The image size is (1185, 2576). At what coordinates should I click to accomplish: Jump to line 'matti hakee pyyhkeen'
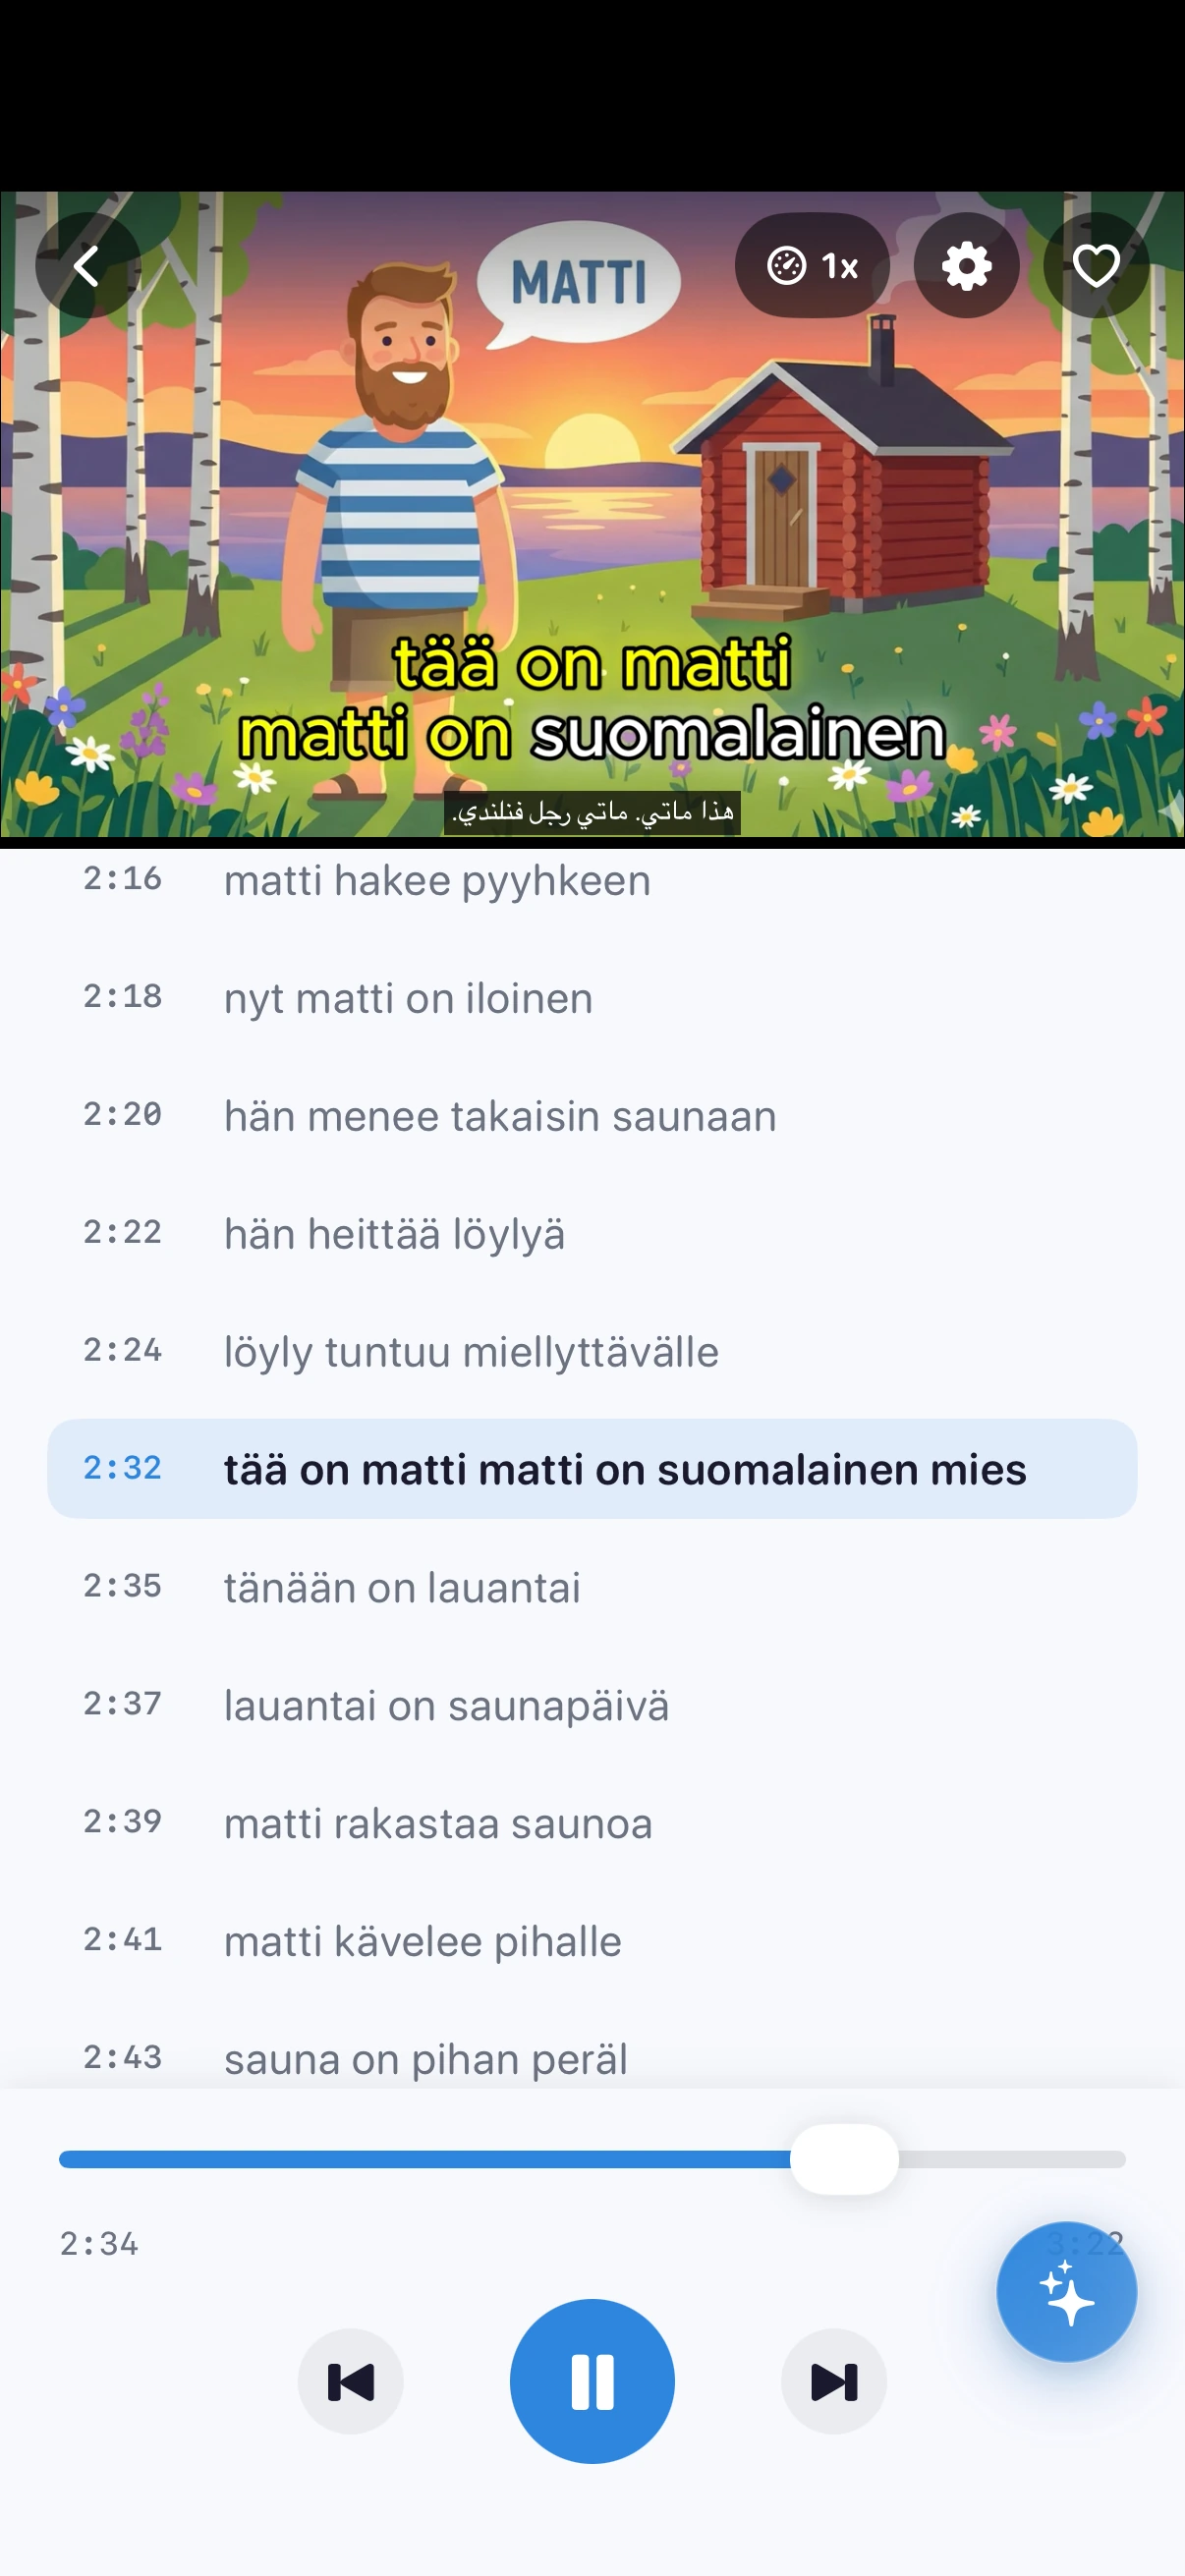coord(592,880)
